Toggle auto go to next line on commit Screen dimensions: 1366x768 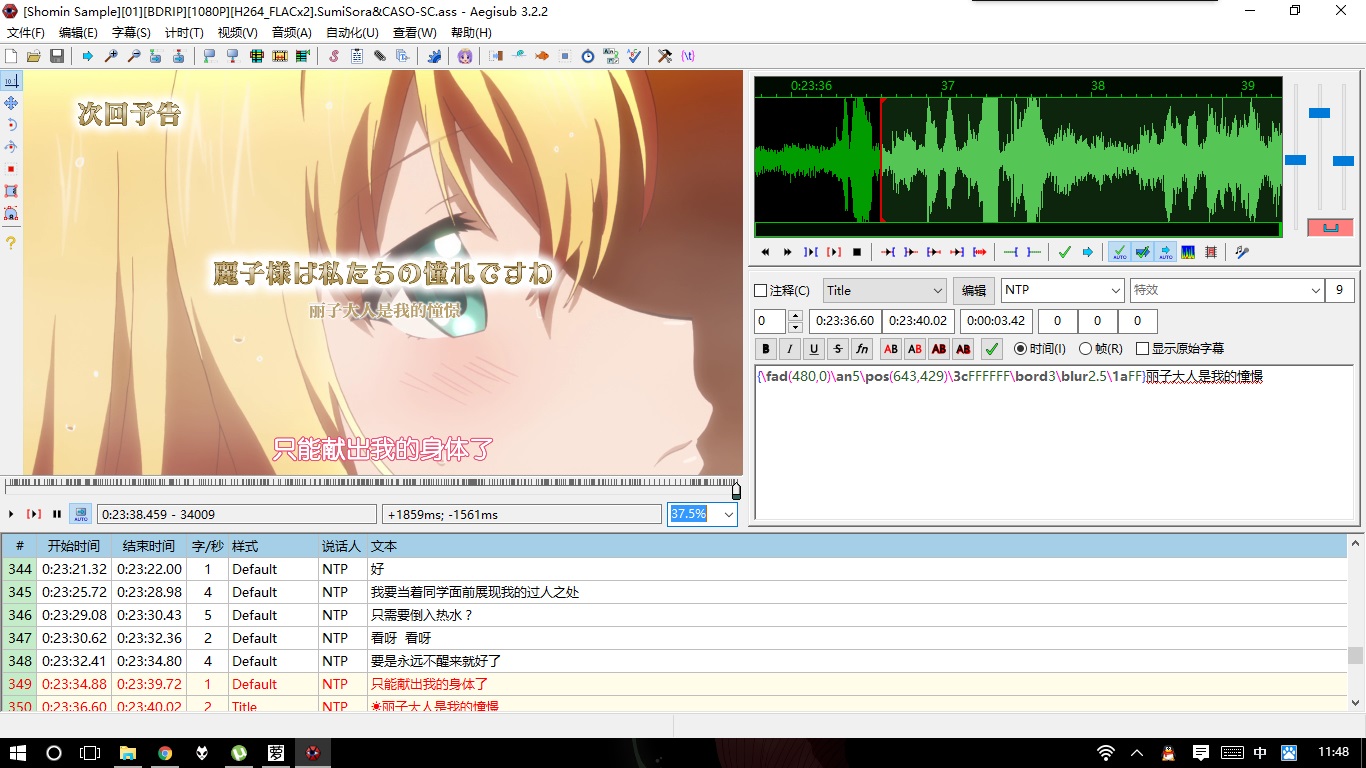click(1142, 252)
